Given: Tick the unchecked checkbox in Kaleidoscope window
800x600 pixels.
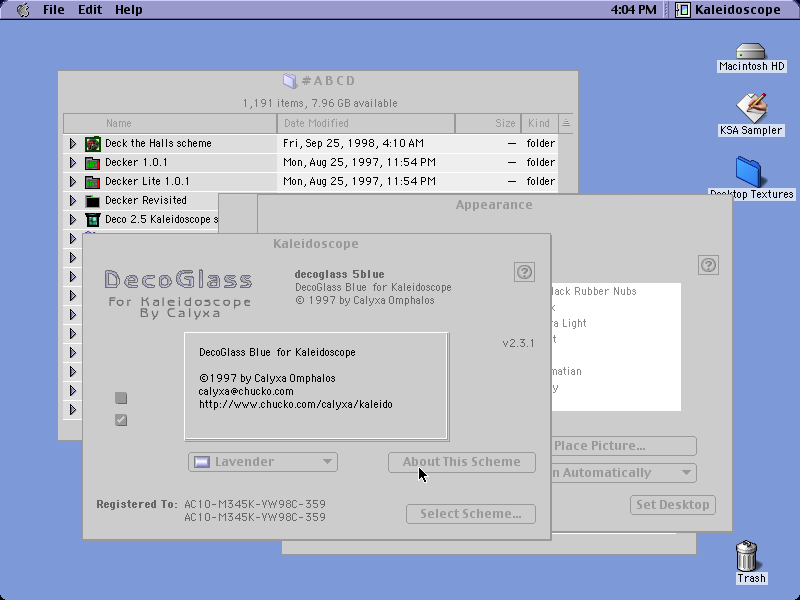Looking at the screenshot, I should pyautogui.click(x=121, y=398).
